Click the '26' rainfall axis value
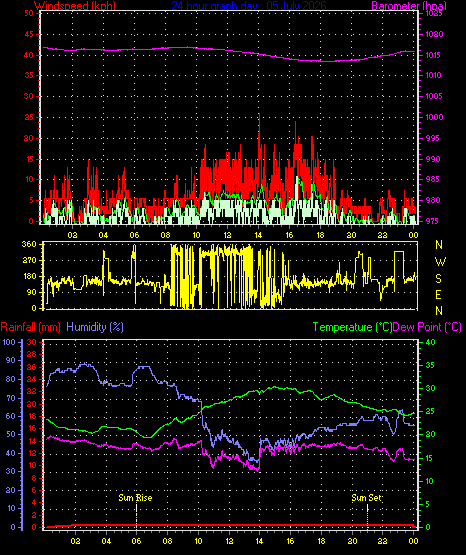 click(x=31, y=367)
